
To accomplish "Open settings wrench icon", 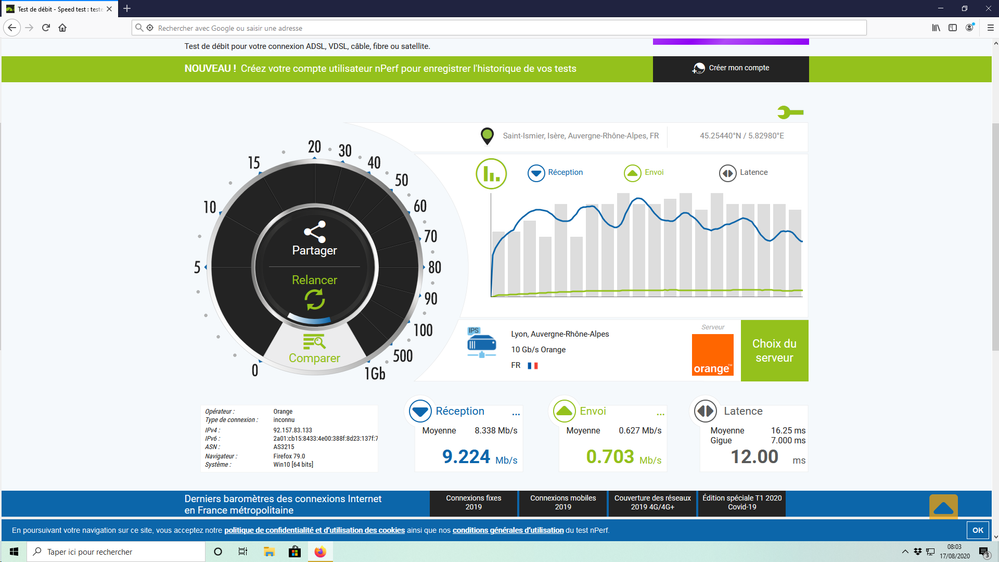I will (x=791, y=113).
